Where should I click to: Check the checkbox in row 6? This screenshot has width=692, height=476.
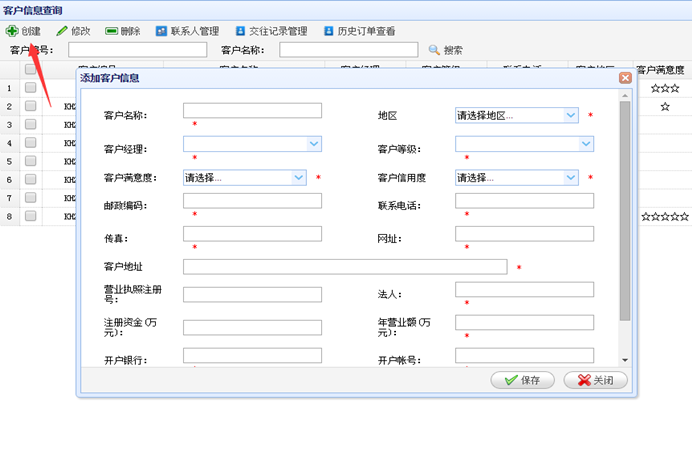[30, 179]
